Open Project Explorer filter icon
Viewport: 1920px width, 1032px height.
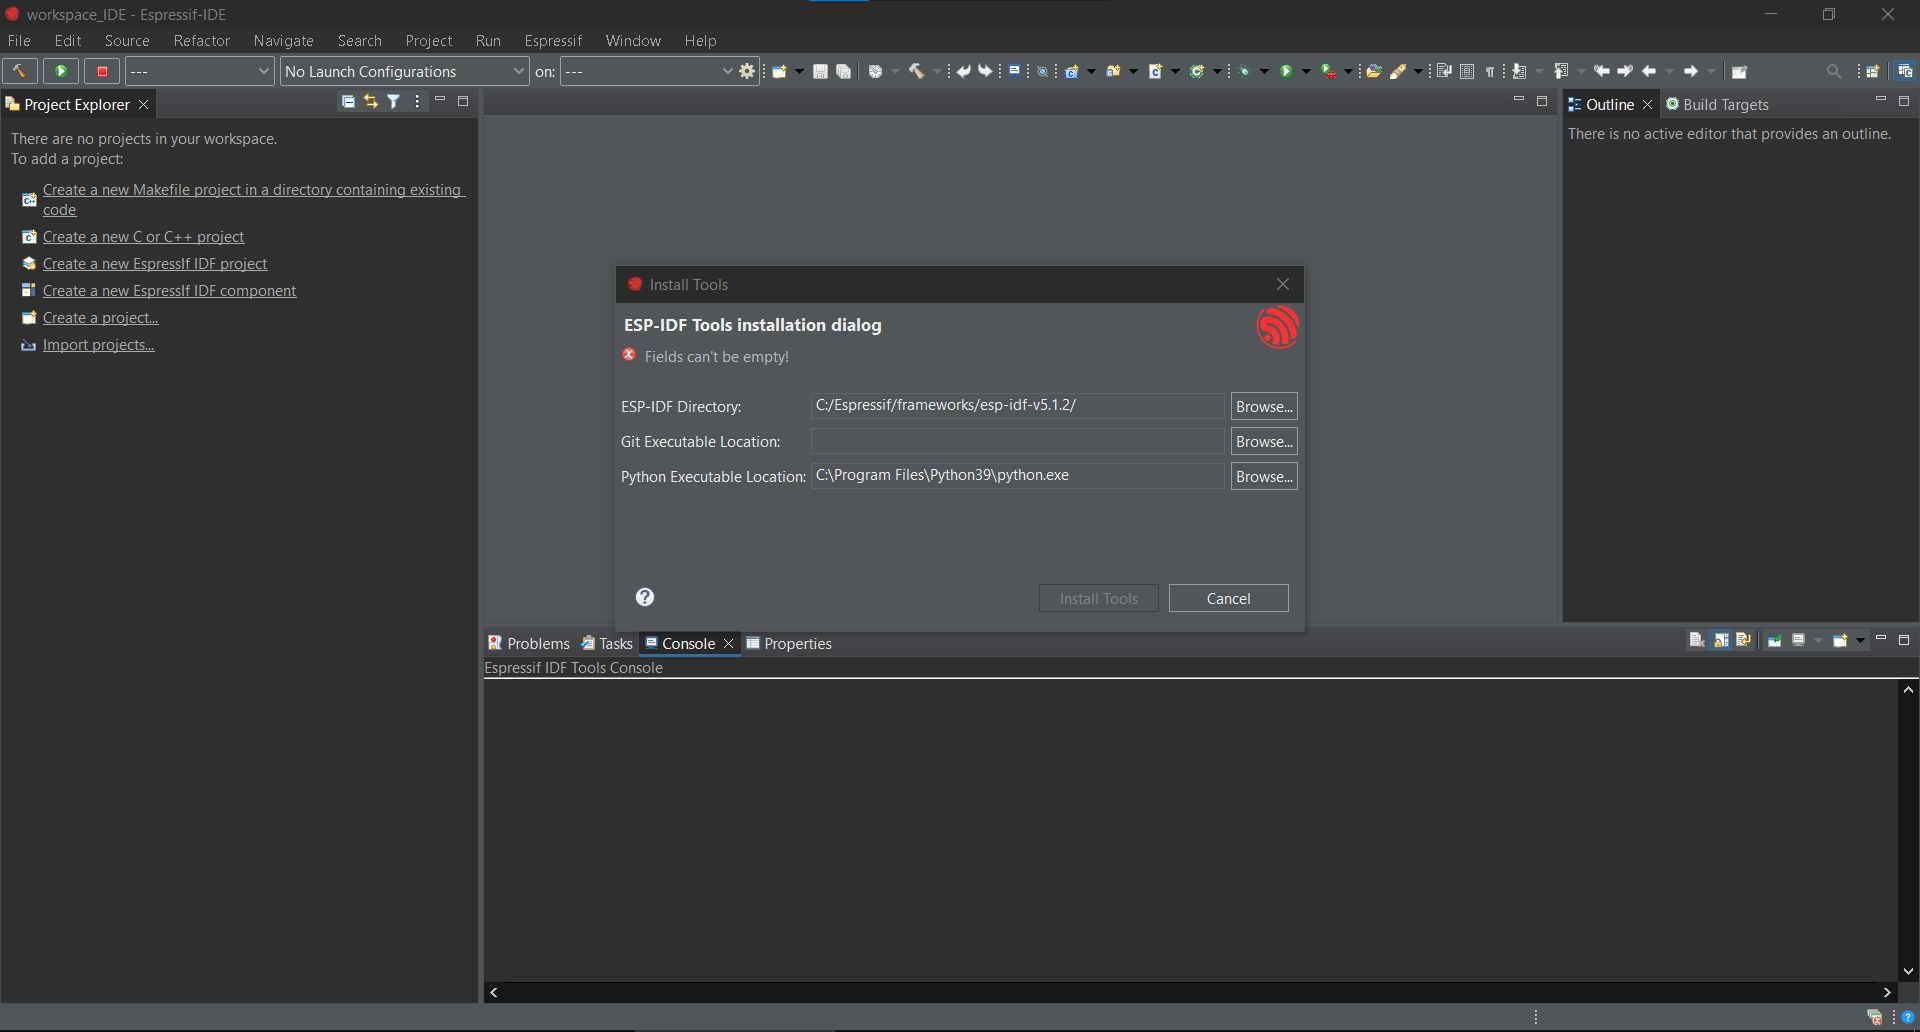click(394, 101)
